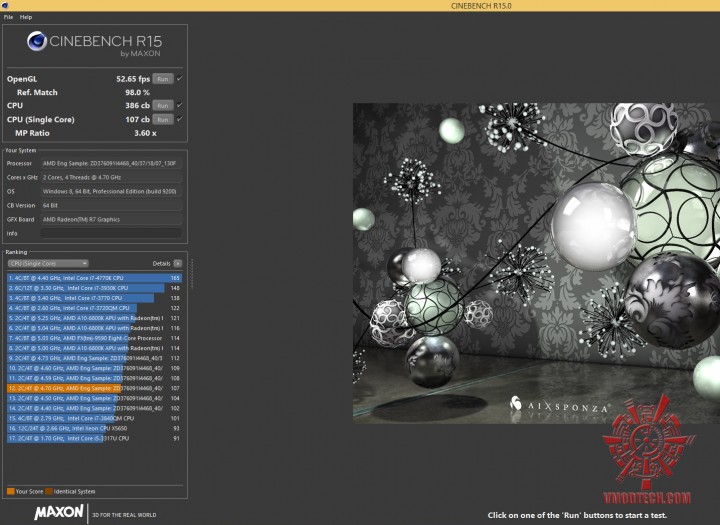The image size is (720, 525).
Task: Run the CPU benchmark test
Action: coord(163,106)
